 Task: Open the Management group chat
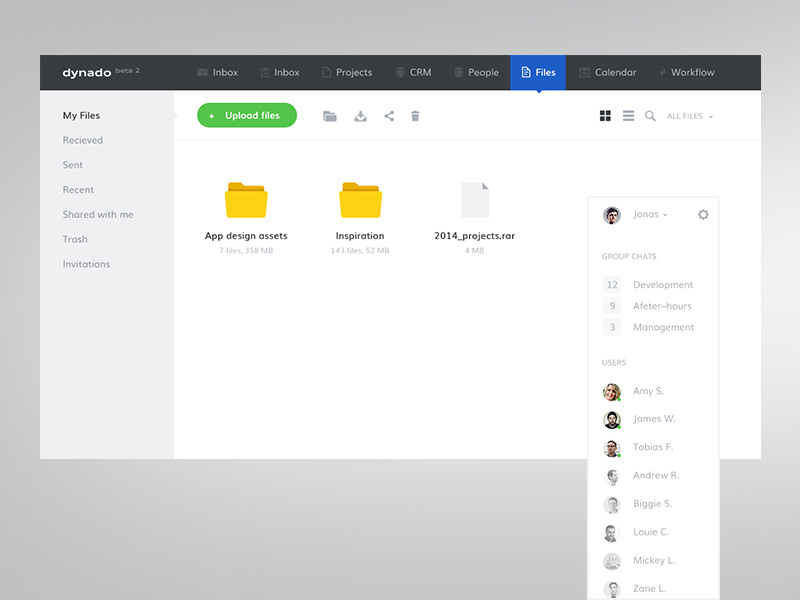coord(663,327)
